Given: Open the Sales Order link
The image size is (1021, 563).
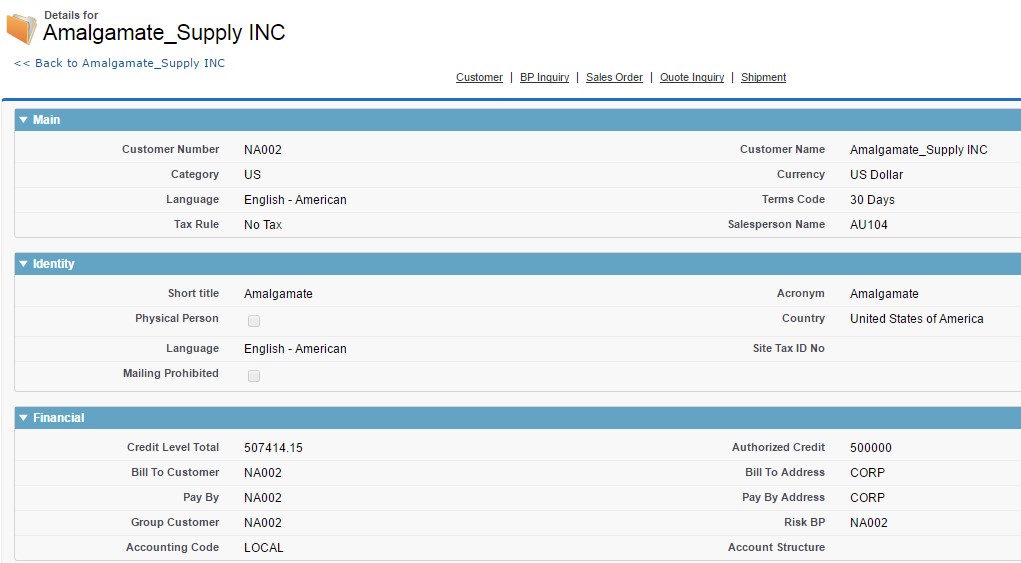Looking at the screenshot, I should 614,77.
